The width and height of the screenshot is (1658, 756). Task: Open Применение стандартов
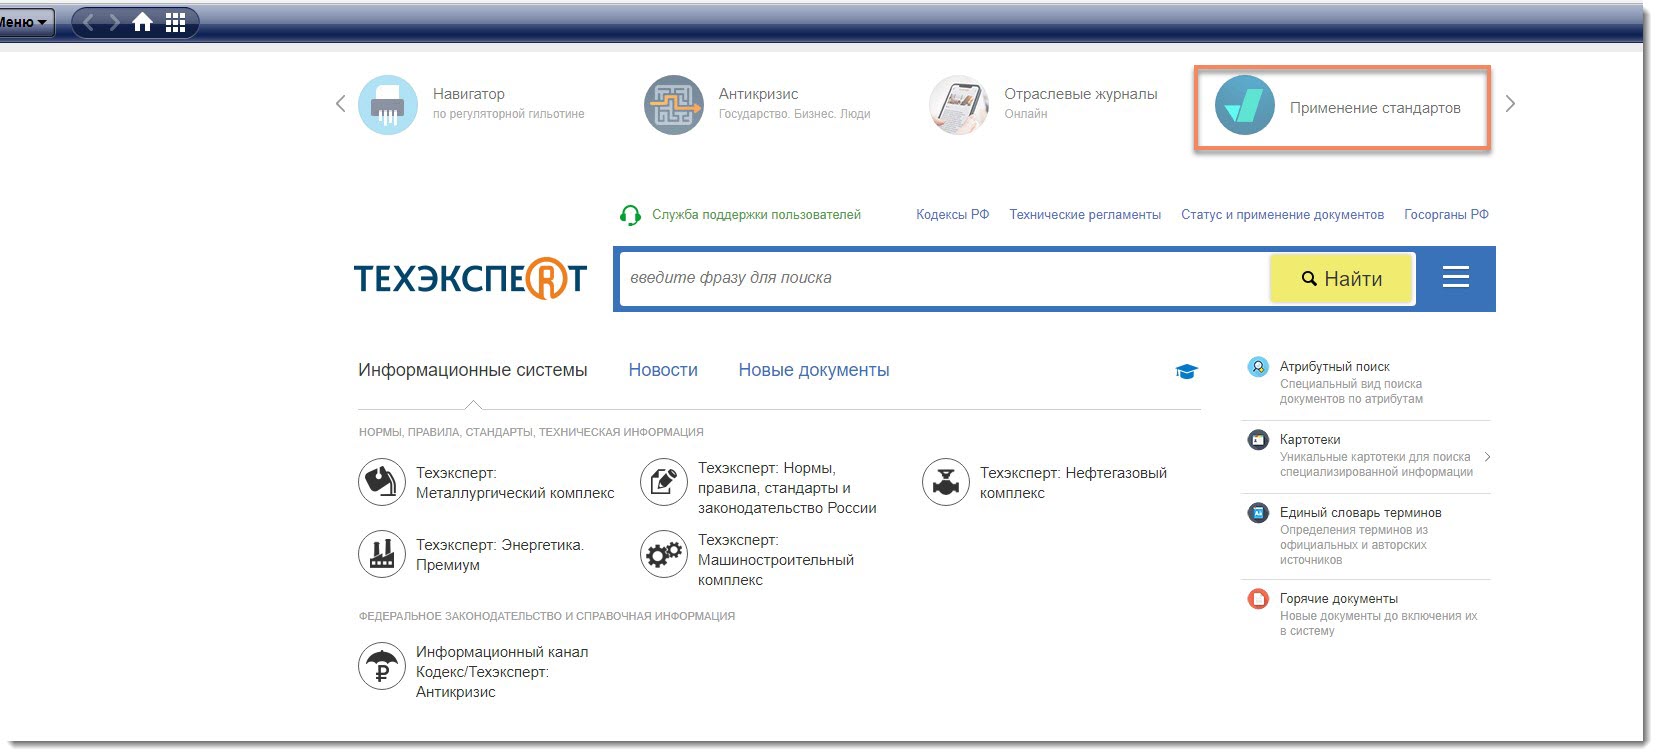(1375, 108)
